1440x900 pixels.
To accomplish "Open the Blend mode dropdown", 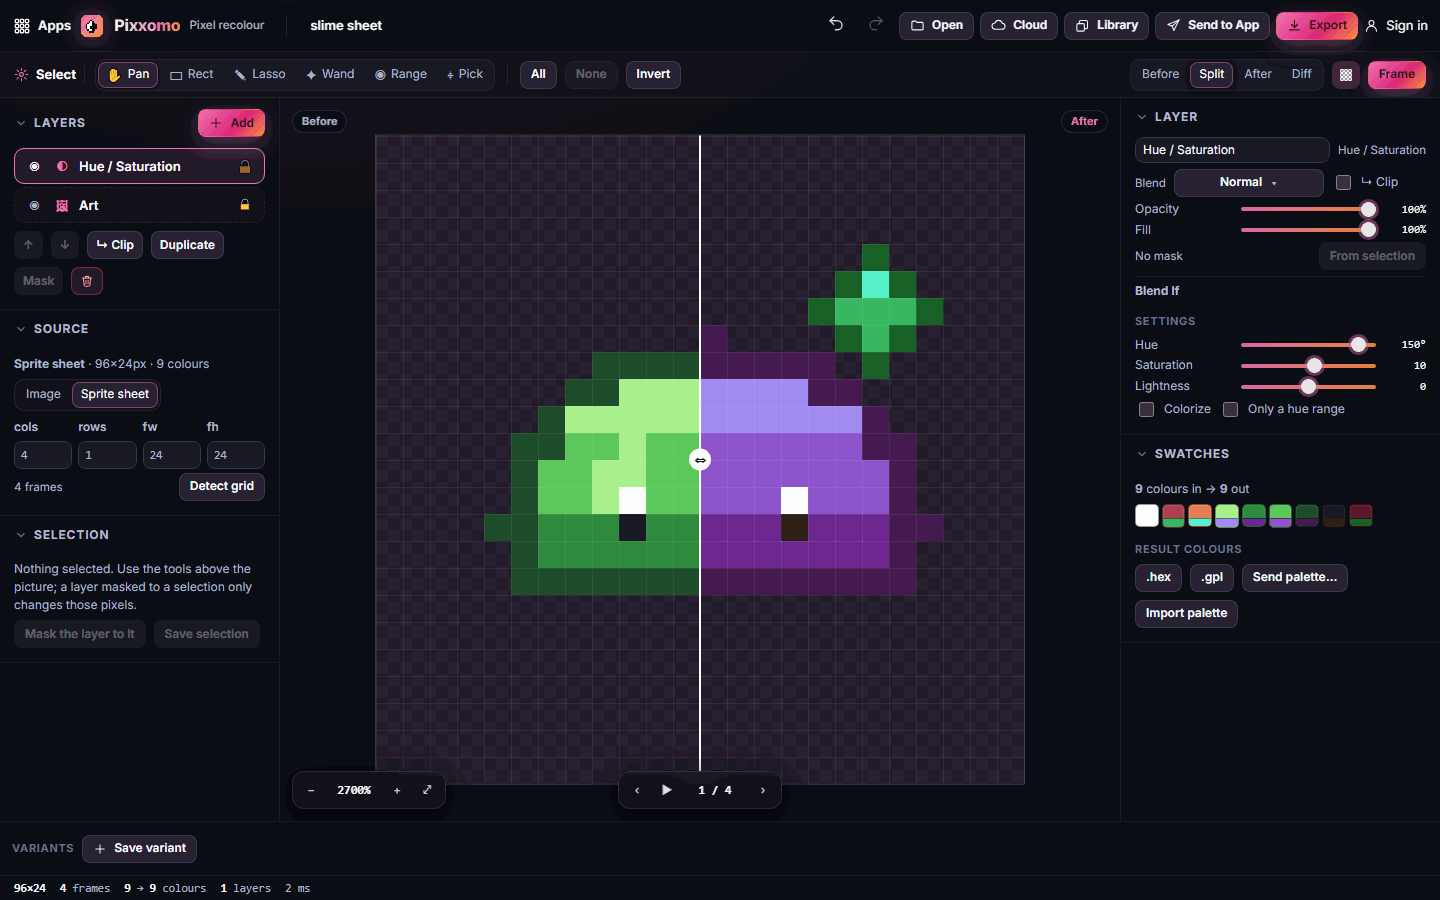I will (1248, 183).
